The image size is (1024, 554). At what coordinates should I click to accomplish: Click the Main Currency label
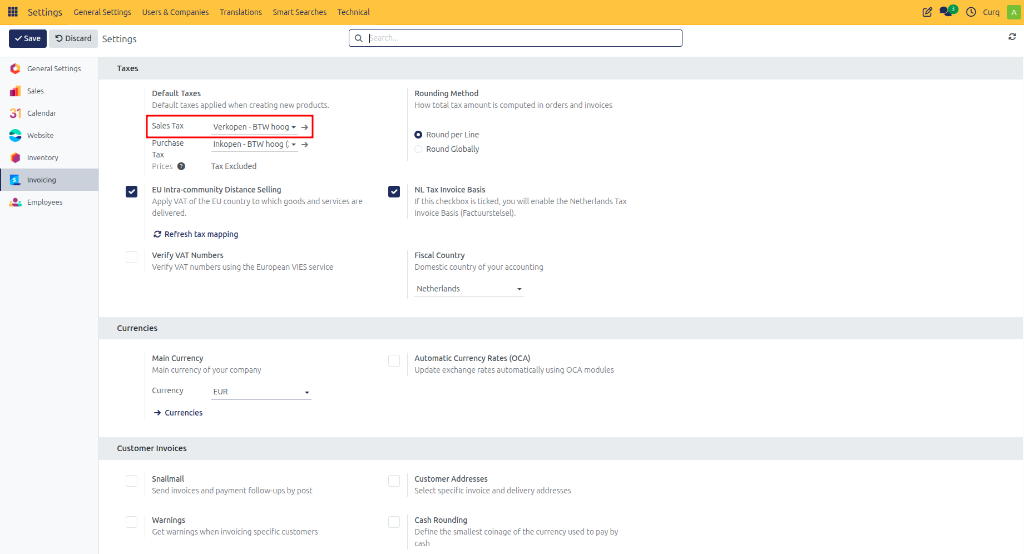pyautogui.click(x=178, y=358)
